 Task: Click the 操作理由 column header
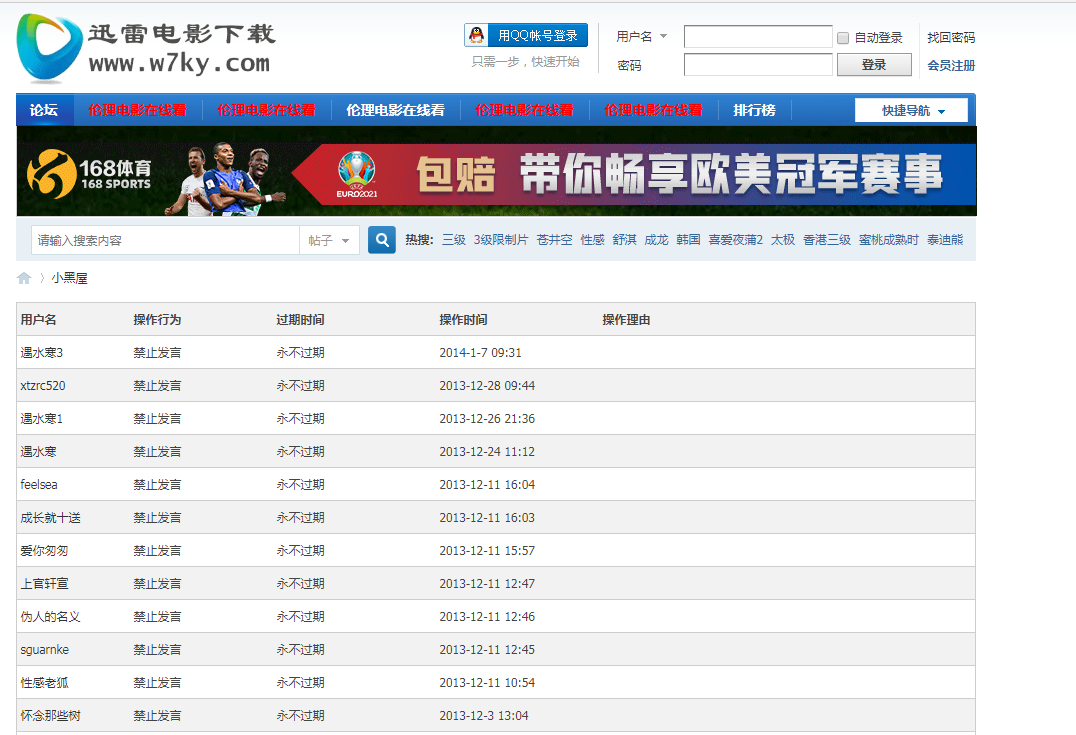point(627,320)
